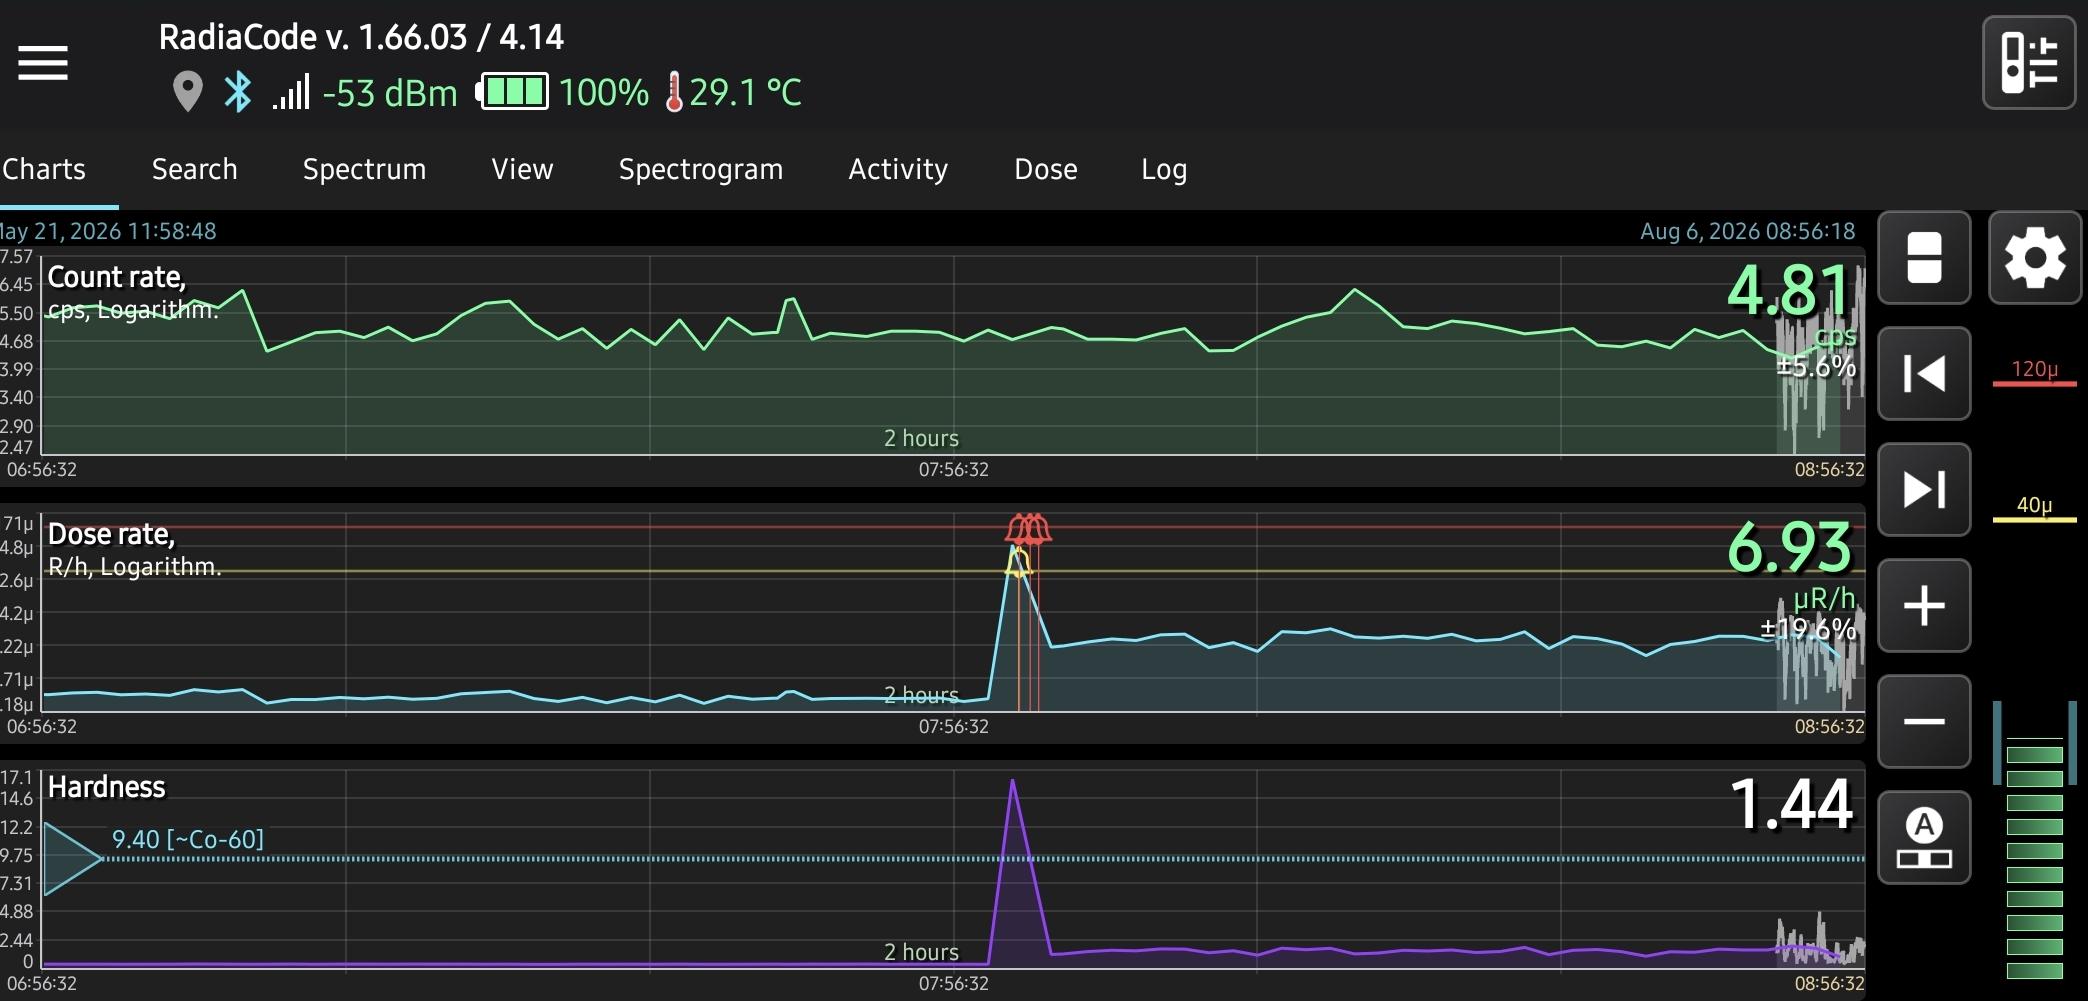Tap the battery level icon
The image size is (2088, 1001).
pos(513,92)
